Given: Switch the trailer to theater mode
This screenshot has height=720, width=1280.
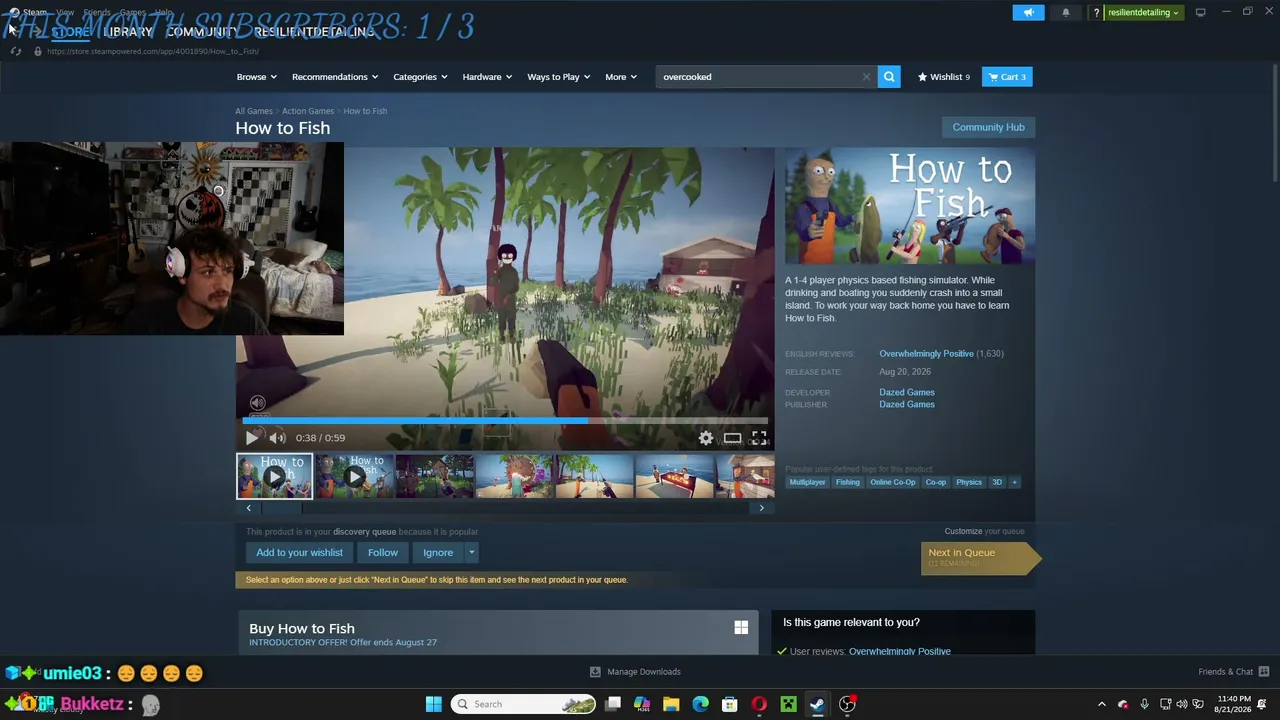Looking at the screenshot, I should click(733, 438).
